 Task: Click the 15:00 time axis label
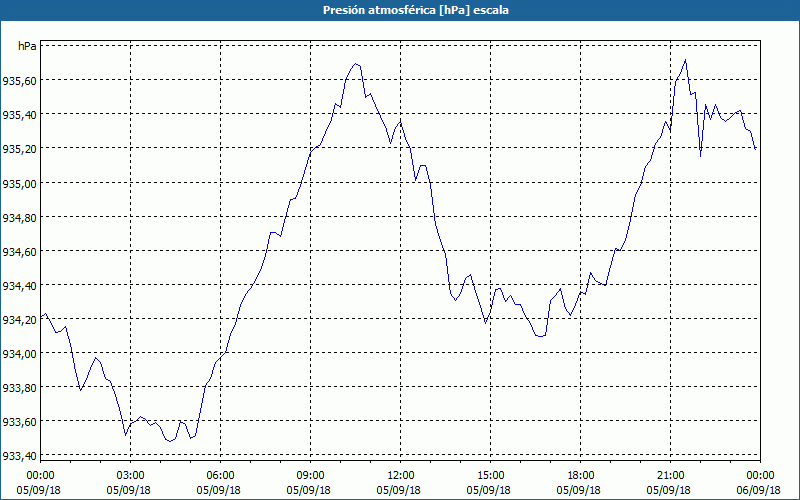(490, 476)
